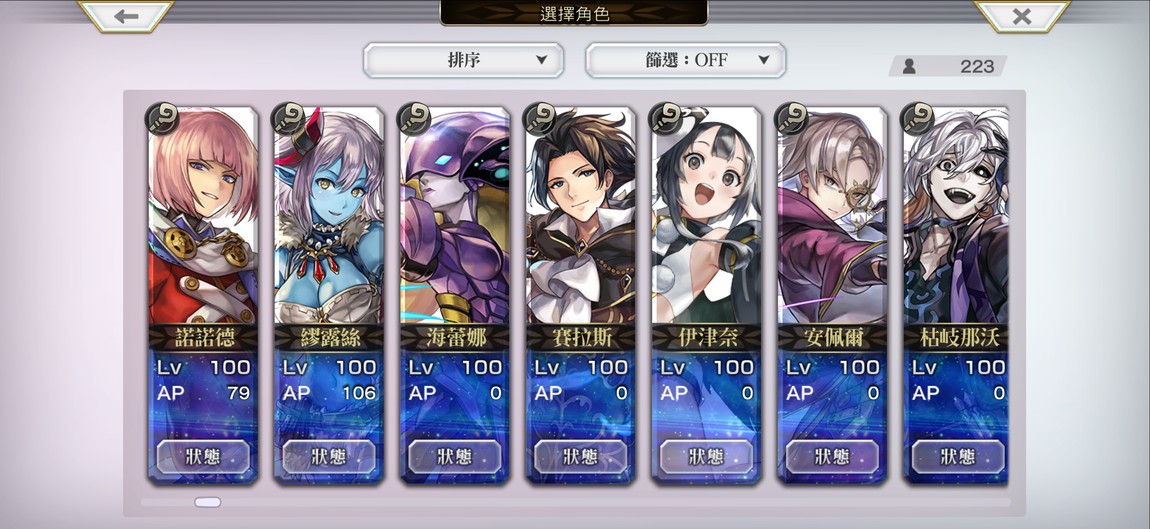
Task: Click the staff icon on 繆露絲's card
Action: pyautogui.click(x=288, y=118)
